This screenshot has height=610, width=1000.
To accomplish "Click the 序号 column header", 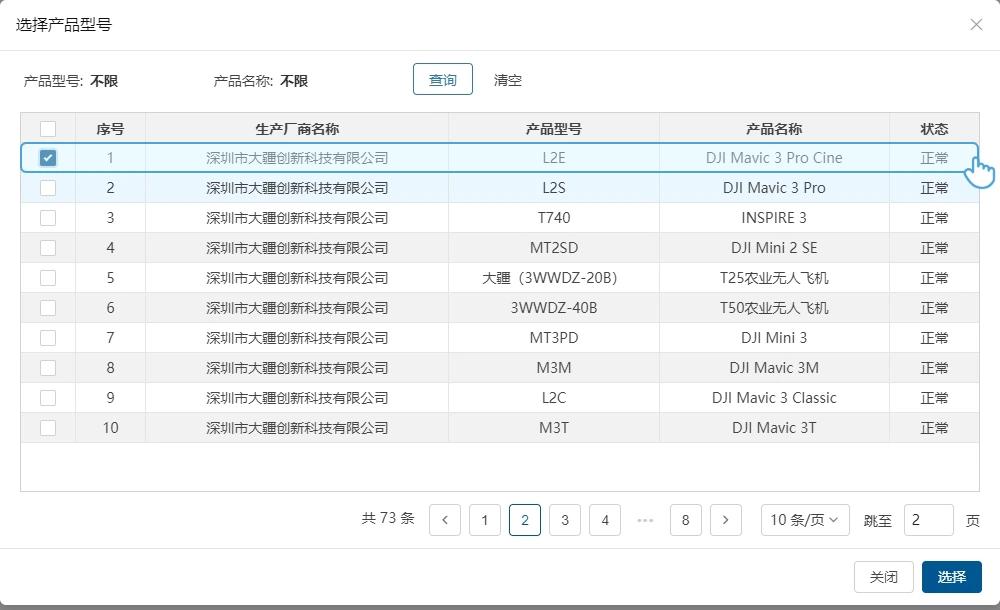I will [x=110, y=129].
